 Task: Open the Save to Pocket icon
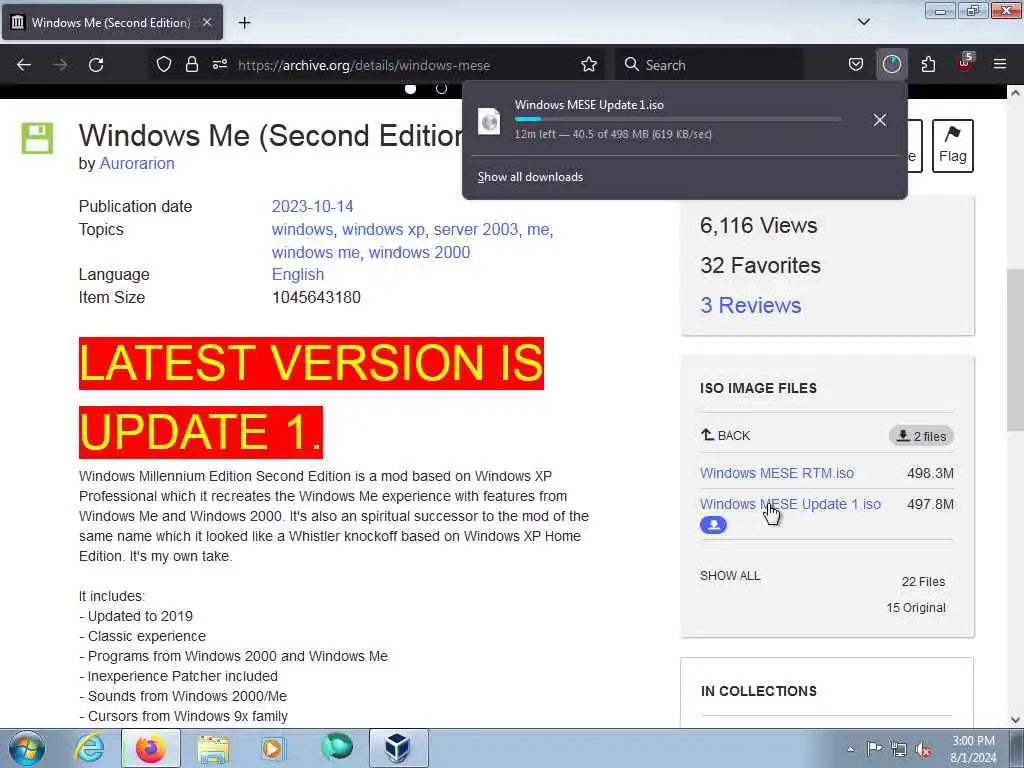click(x=856, y=65)
